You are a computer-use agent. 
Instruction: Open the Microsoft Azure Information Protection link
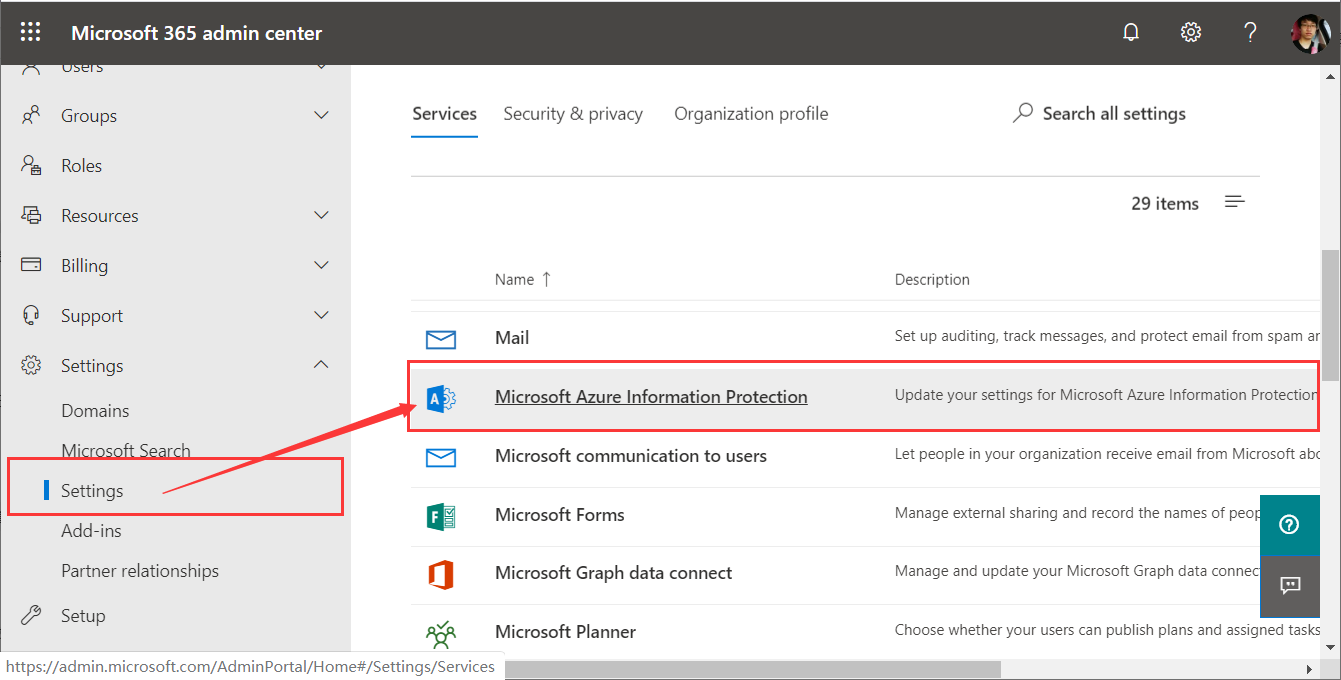tap(651, 397)
